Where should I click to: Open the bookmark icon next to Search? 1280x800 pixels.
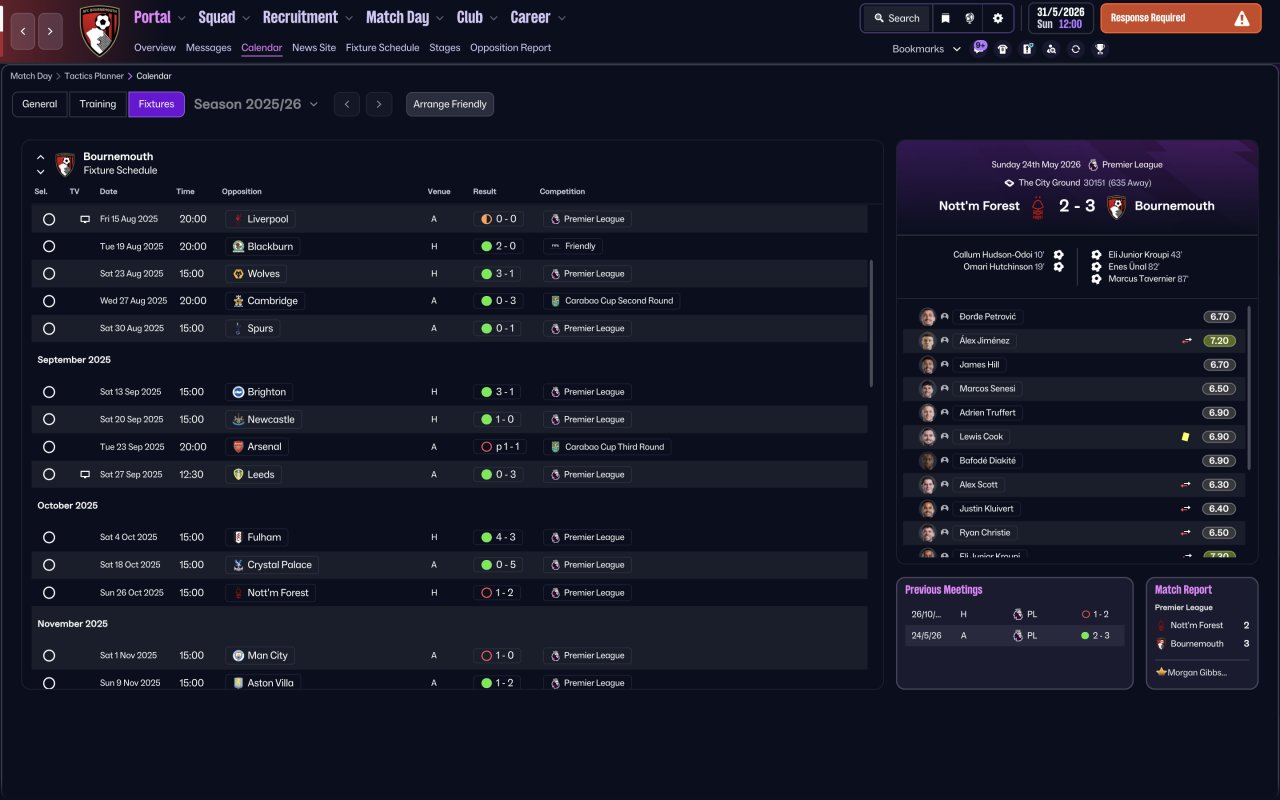[945, 18]
